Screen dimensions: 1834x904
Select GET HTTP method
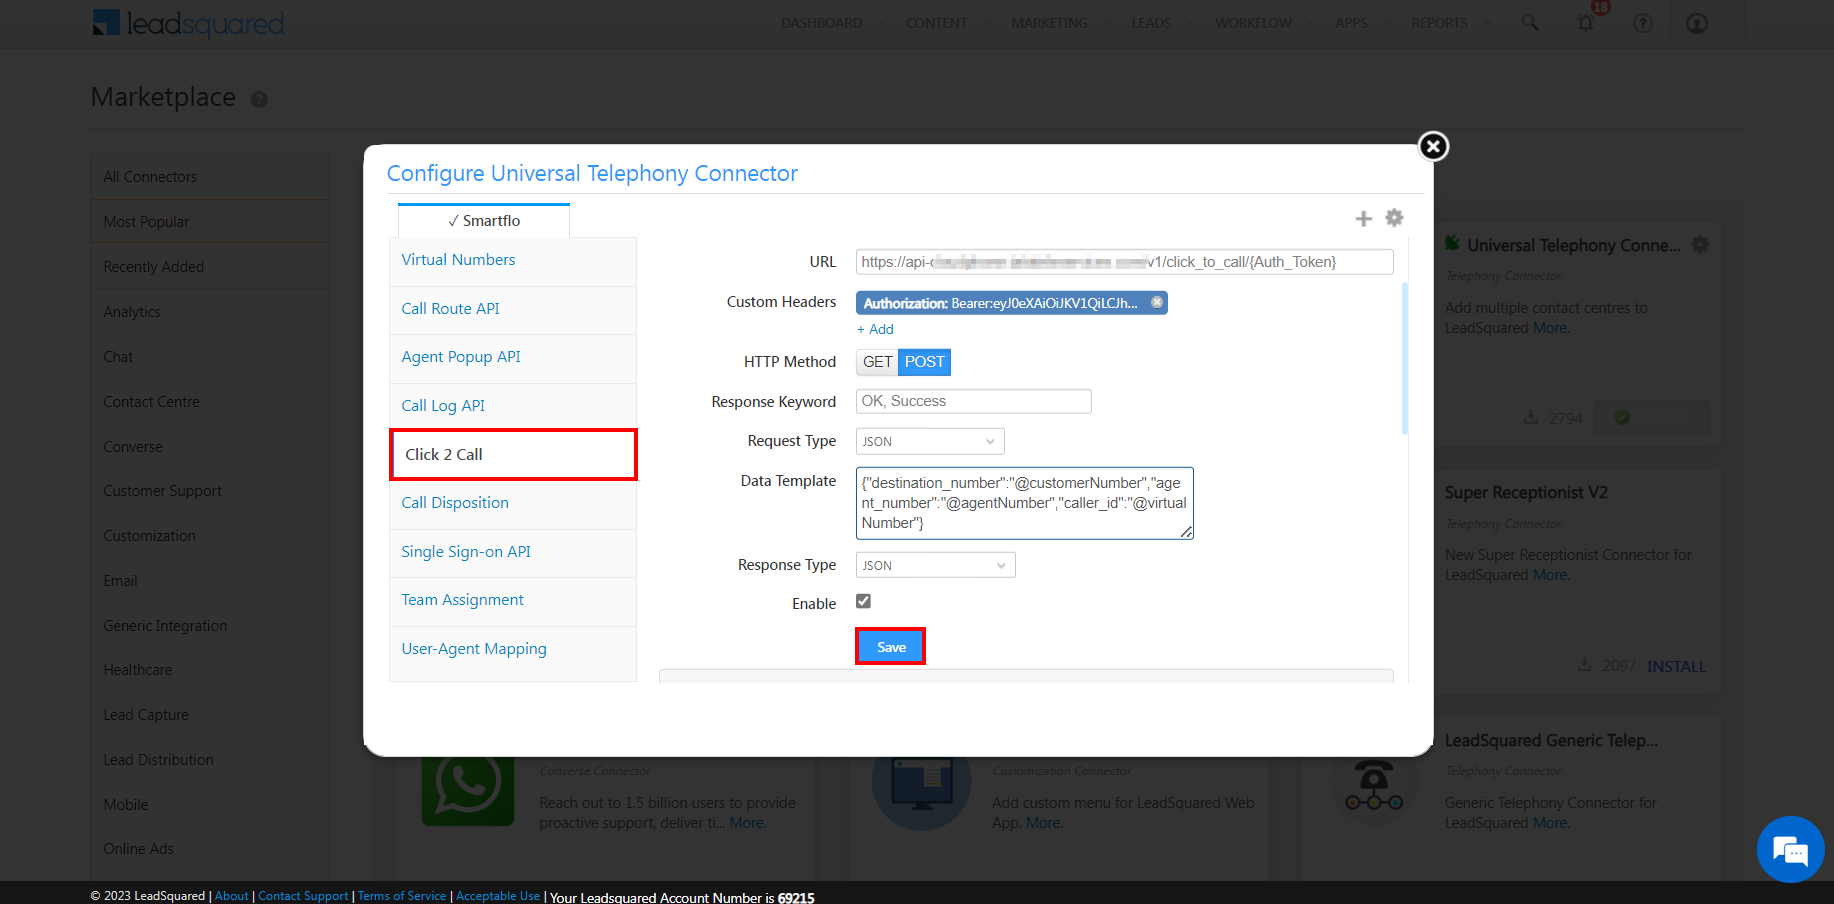tap(877, 362)
